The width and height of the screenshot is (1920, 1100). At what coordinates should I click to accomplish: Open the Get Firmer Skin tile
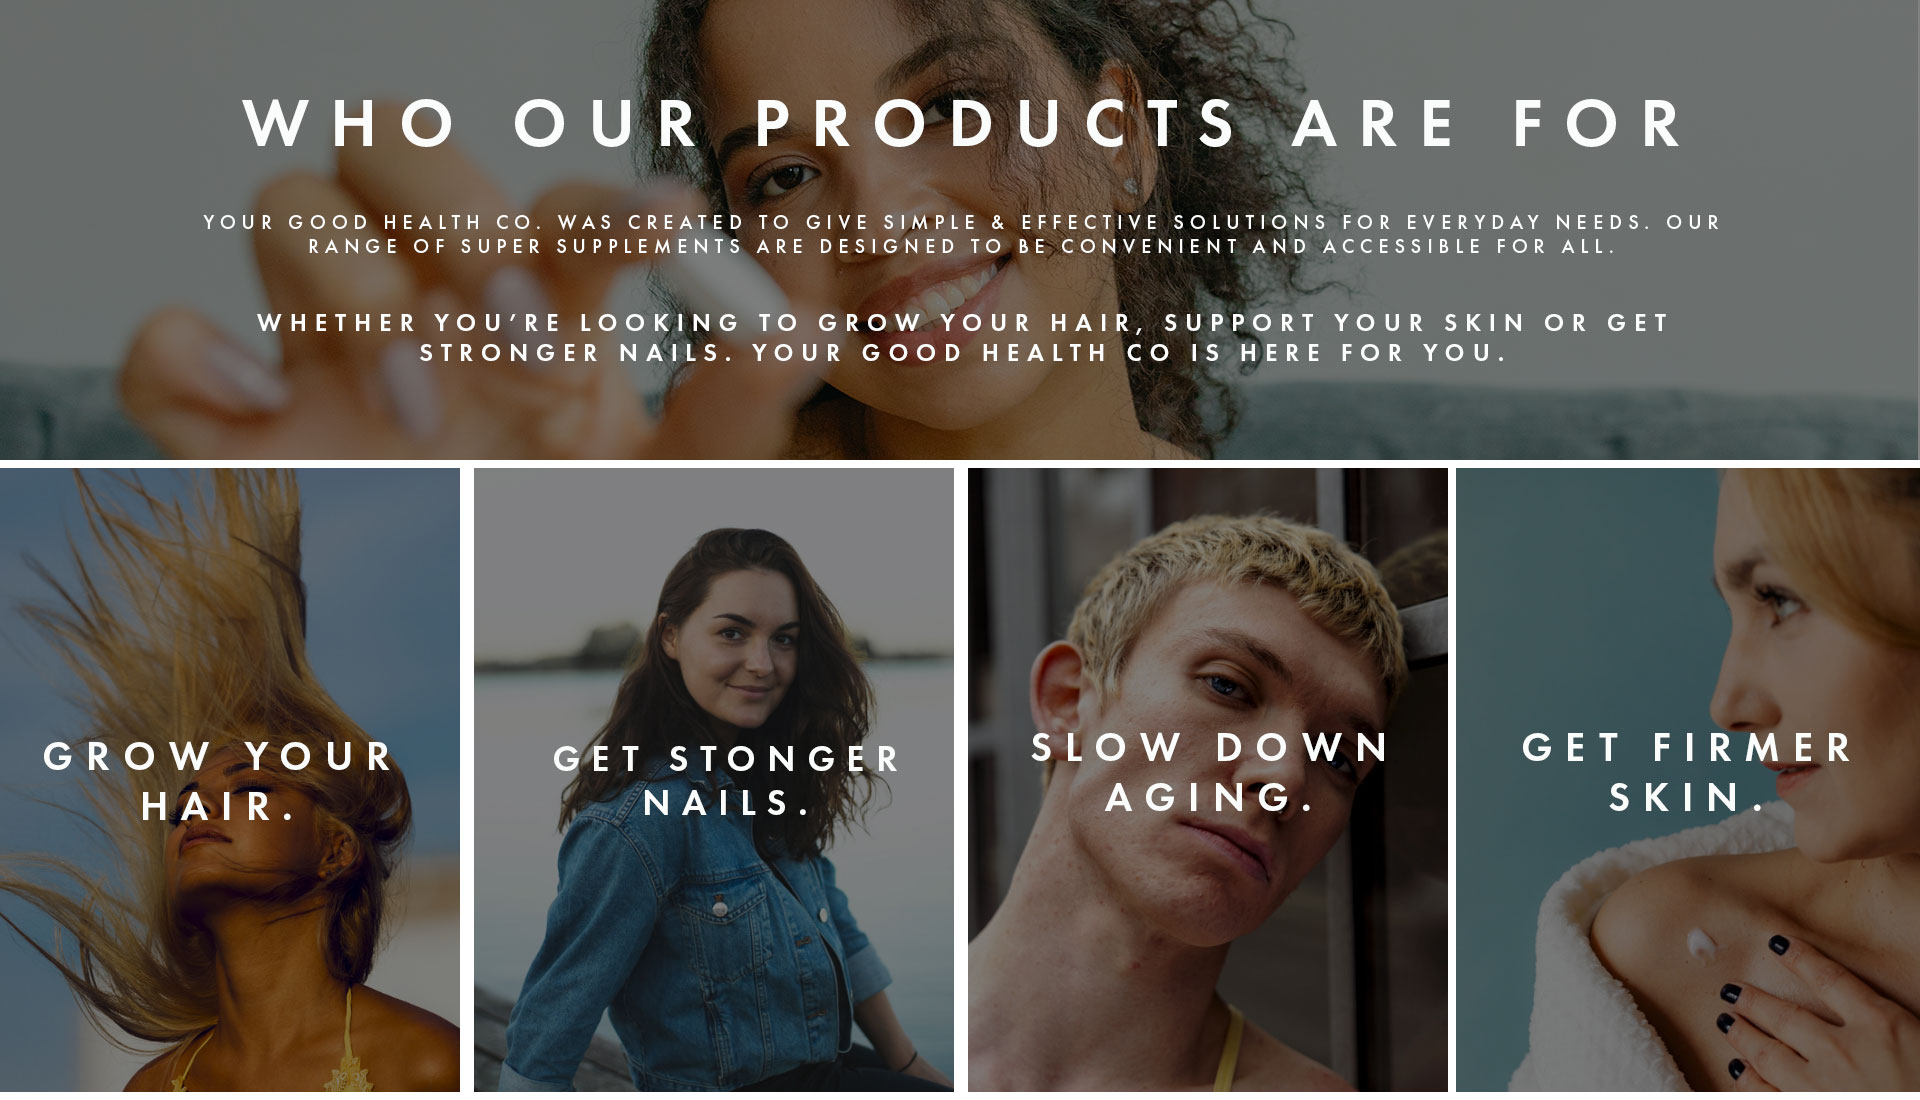1688,780
